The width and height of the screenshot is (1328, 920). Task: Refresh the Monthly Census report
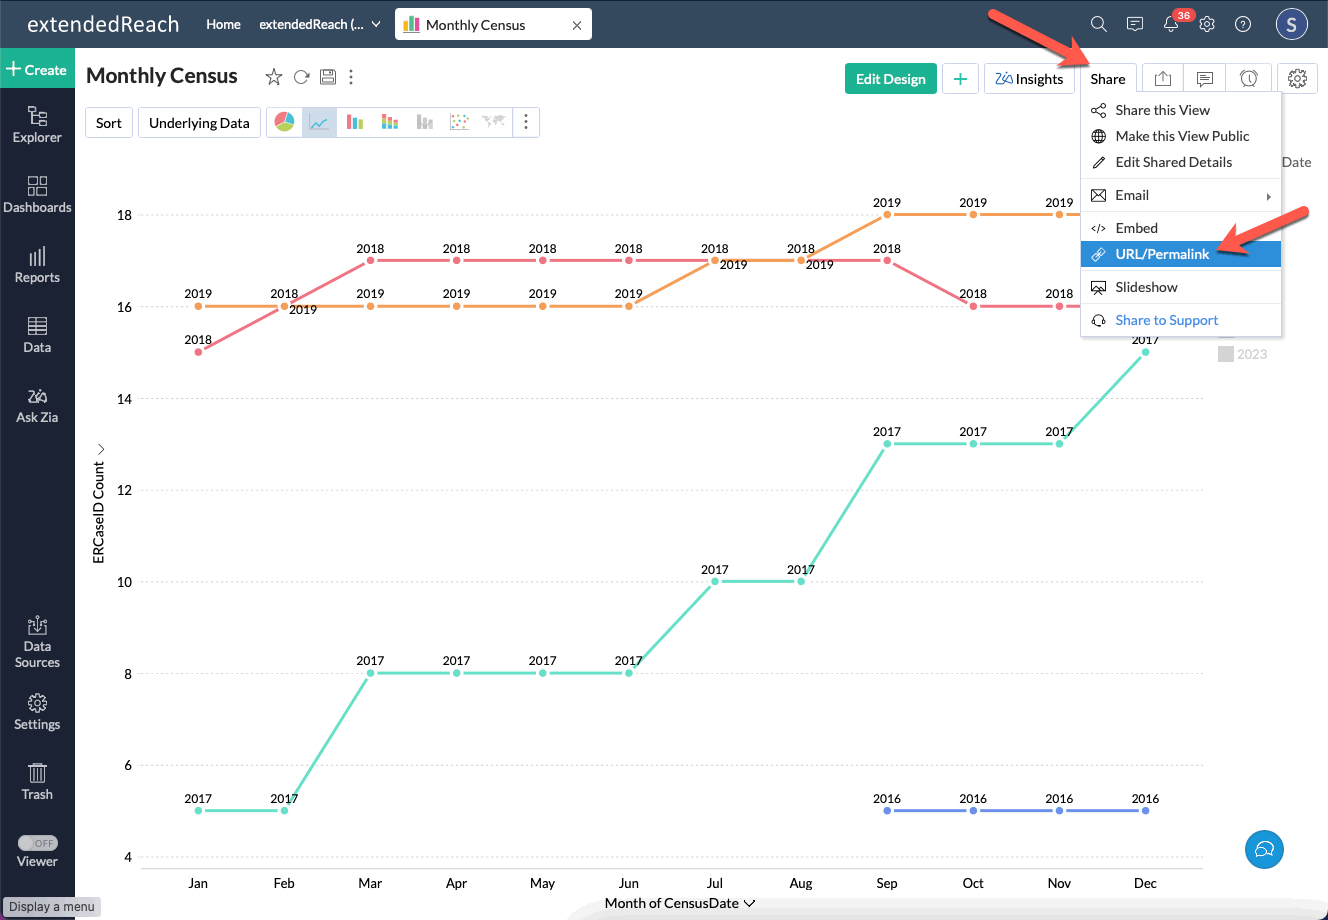pyautogui.click(x=301, y=77)
